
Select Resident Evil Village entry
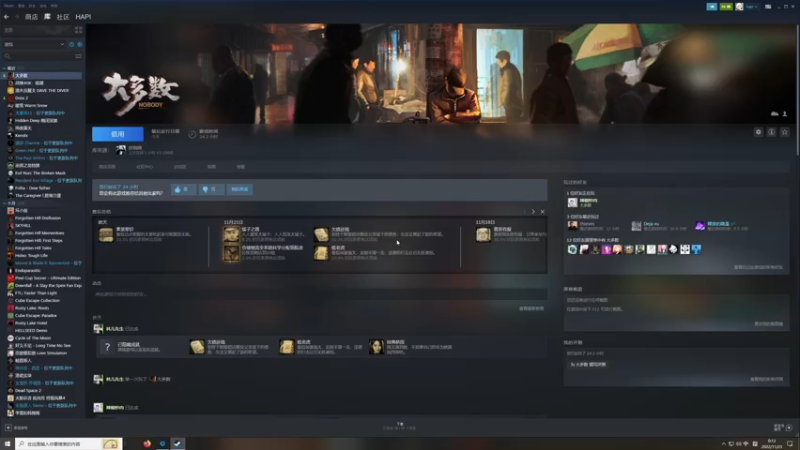pos(48,181)
